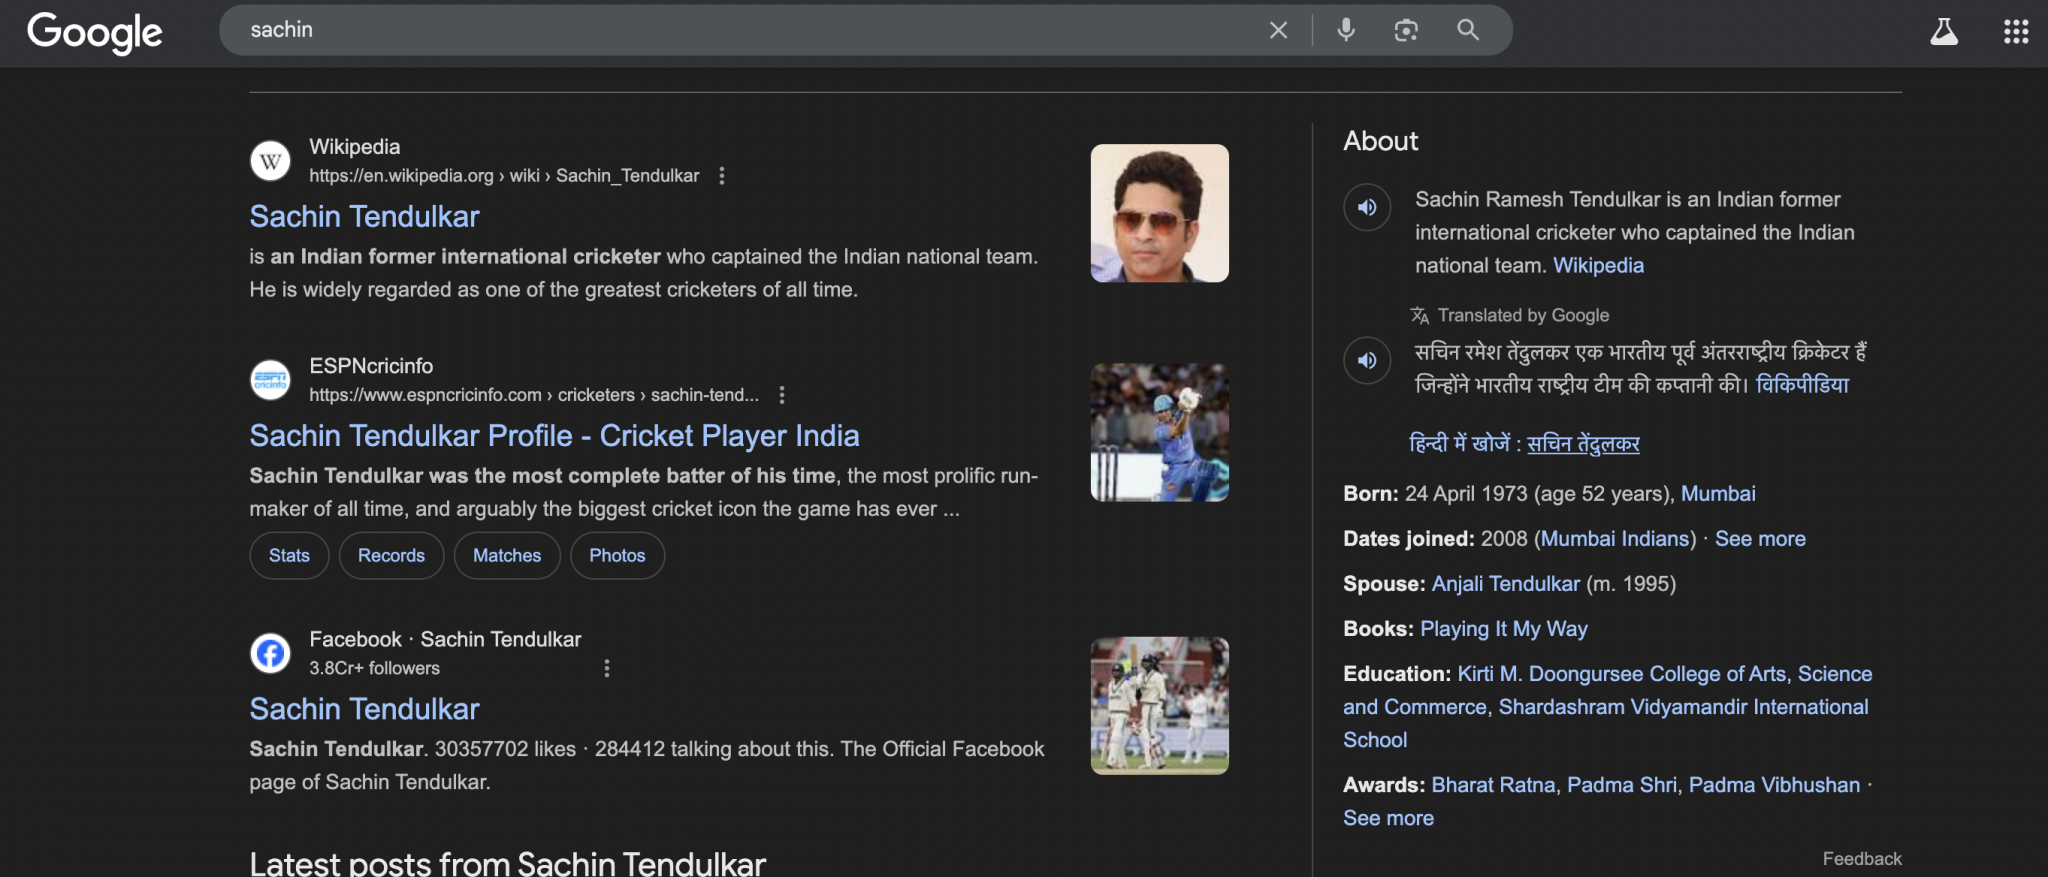The height and width of the screenshot is (877, 2048).
Task: Clear the search box text
Action: tap(1278, 30)
